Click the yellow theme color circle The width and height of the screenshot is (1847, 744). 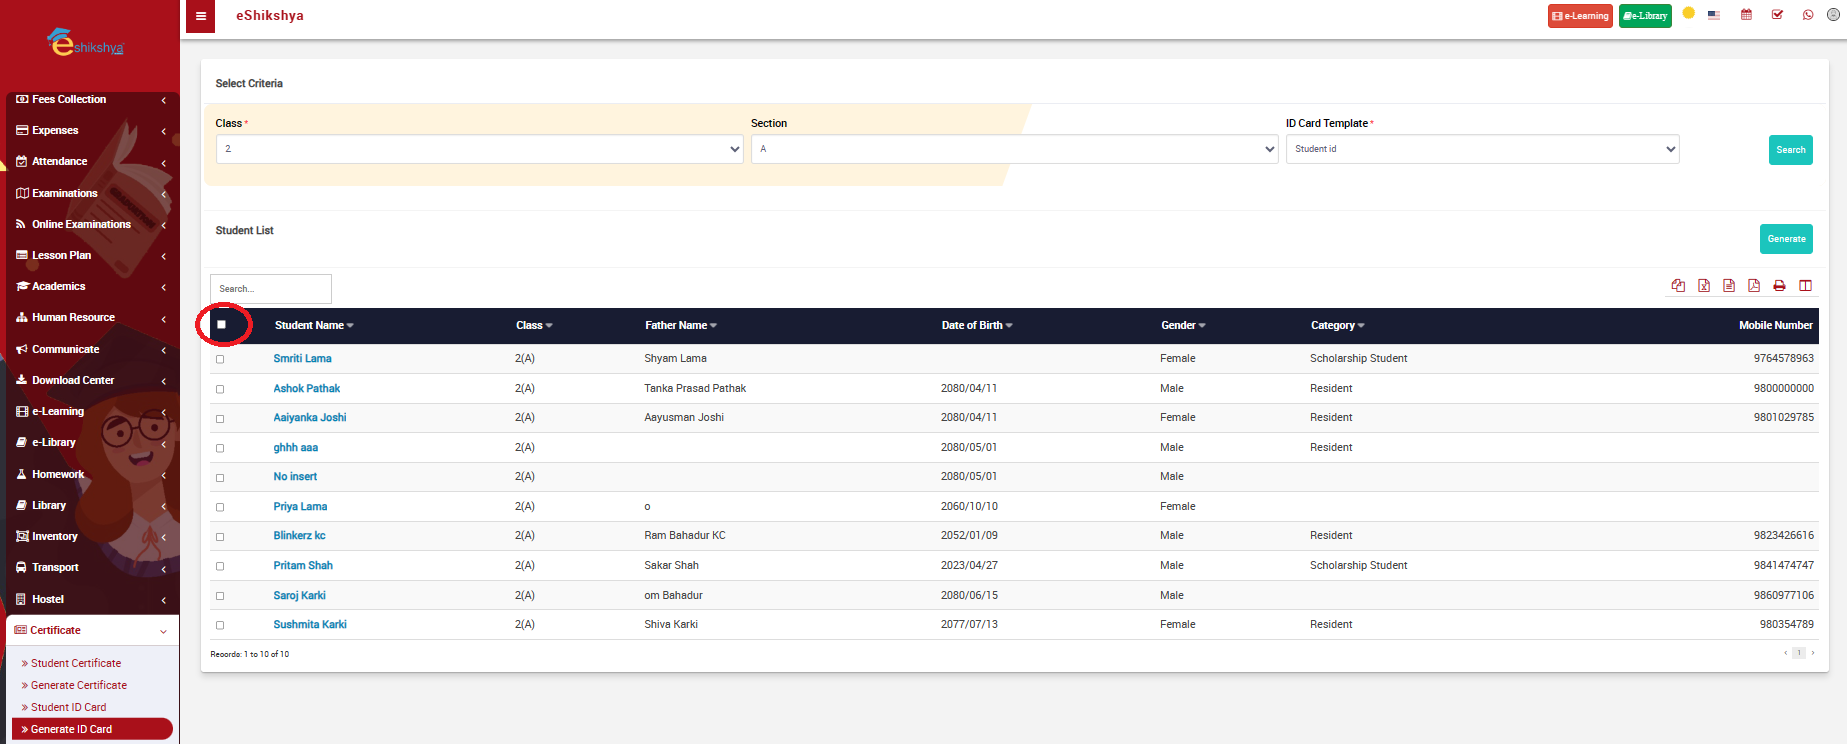point(1689,13)
